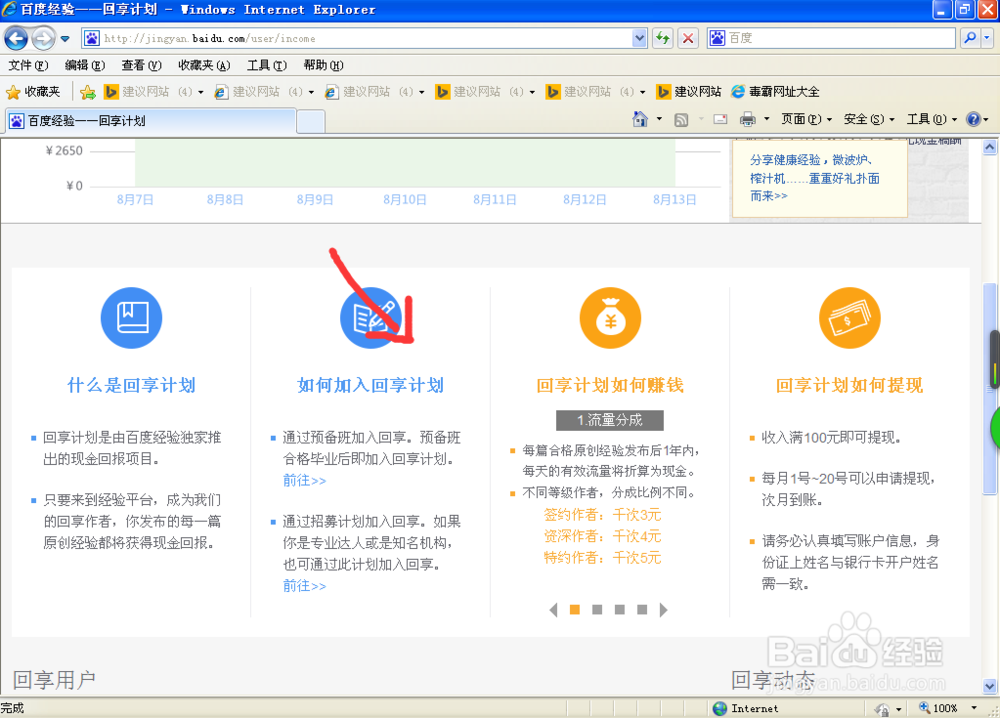This screenshot has width=1000, height=718.
Task: Click the status bar protected mode lock icon
Action: tap(883, 708)
